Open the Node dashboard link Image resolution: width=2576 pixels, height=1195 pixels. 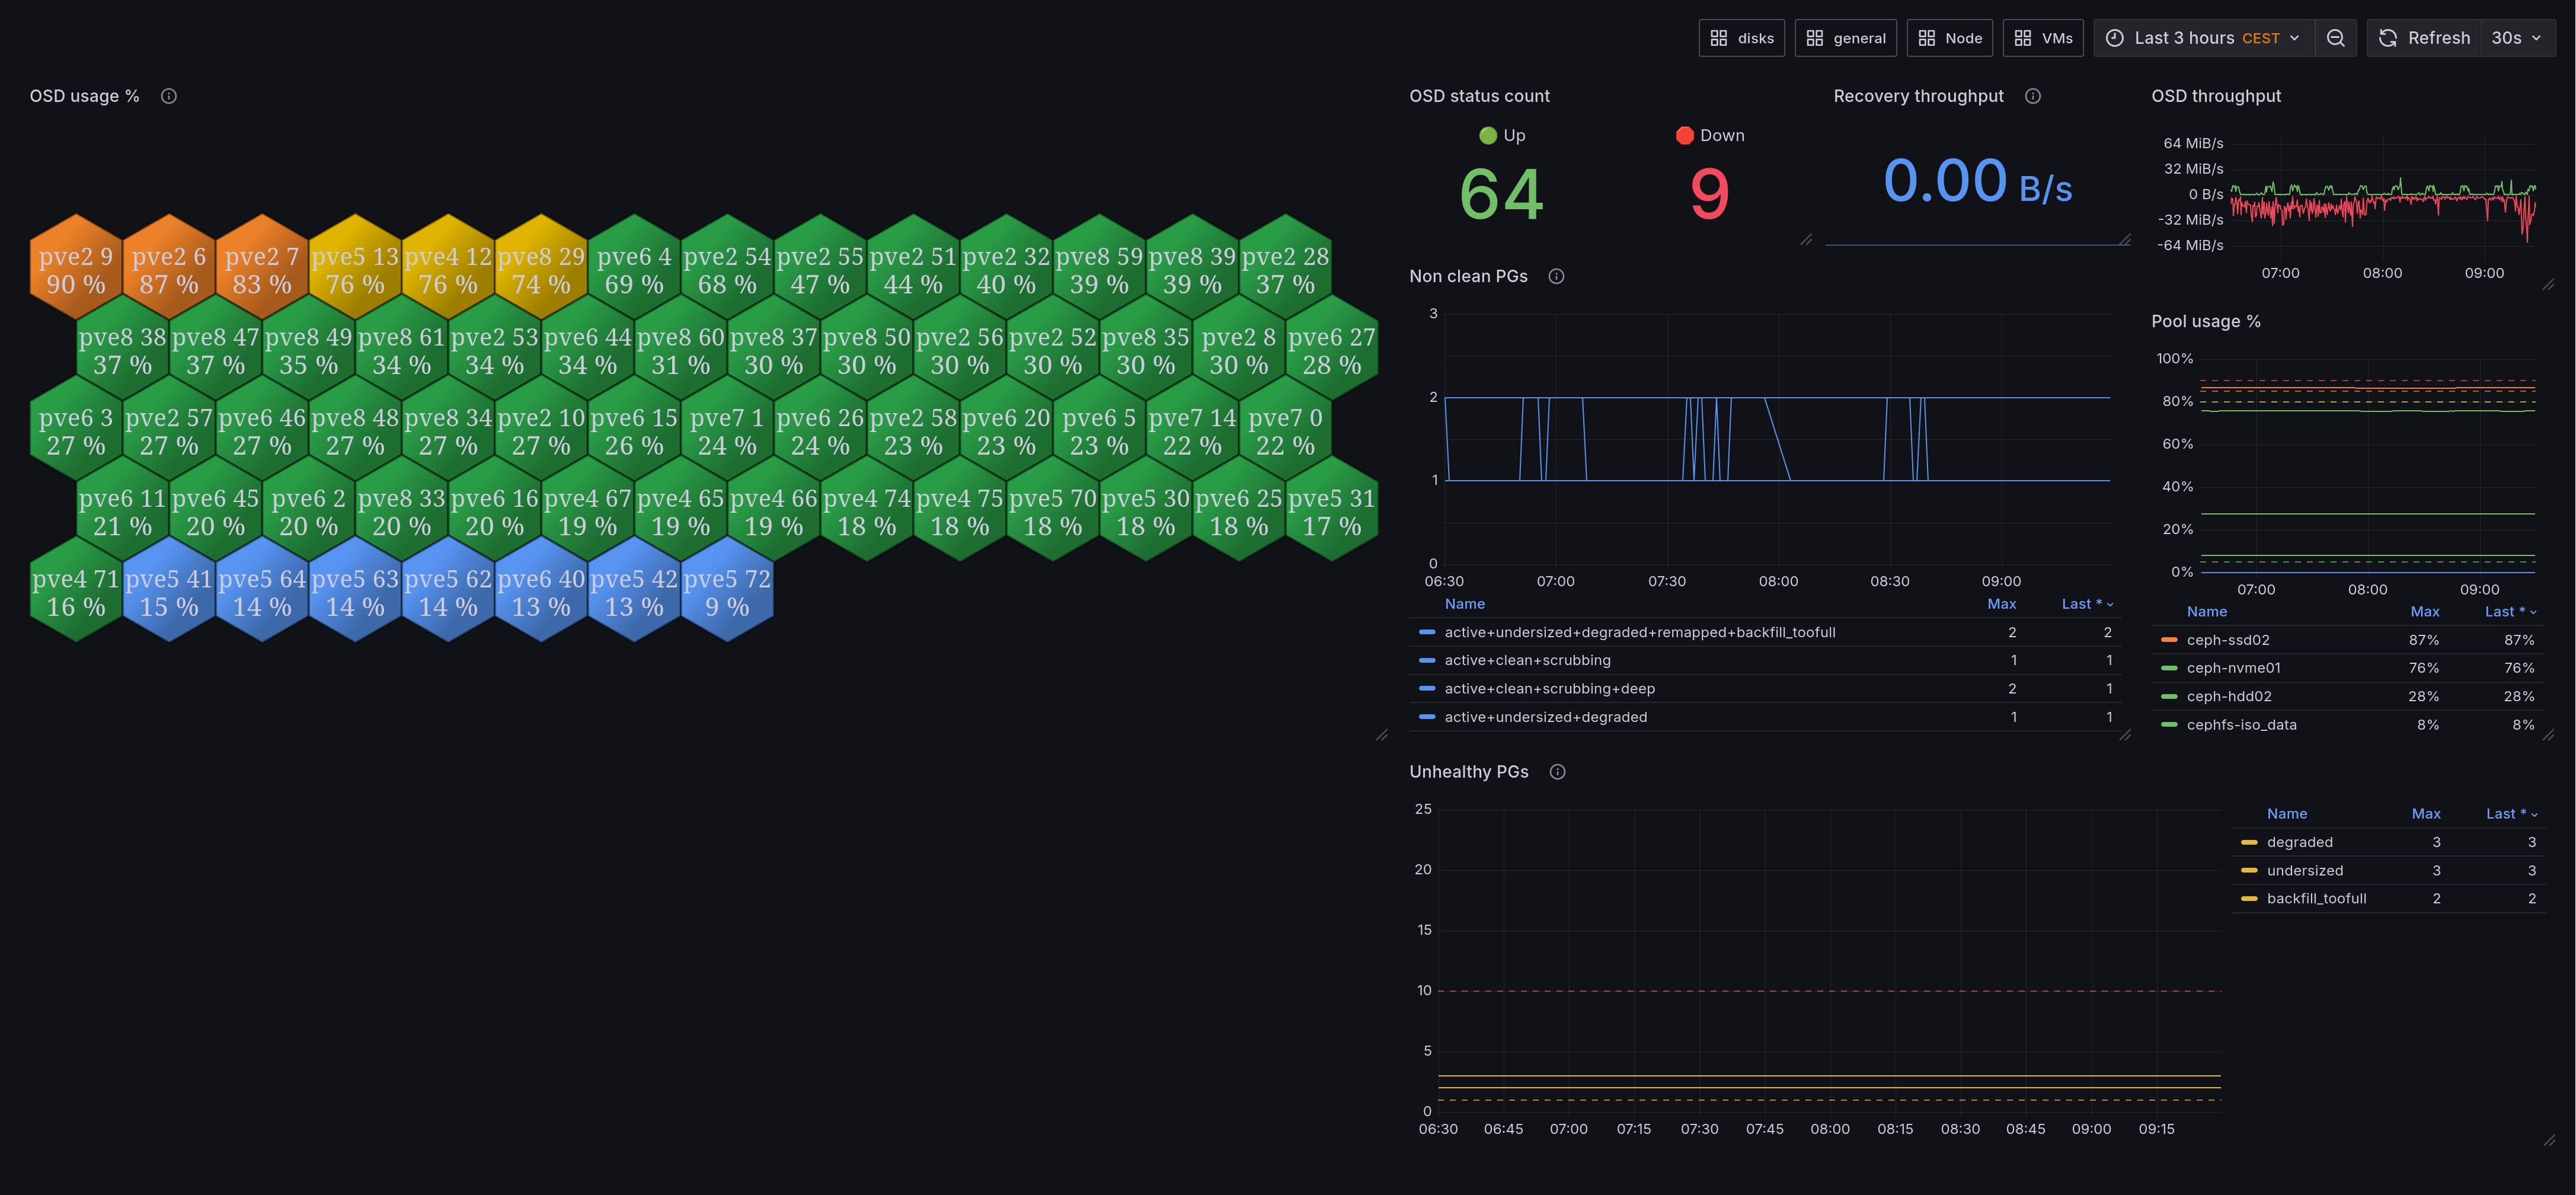point(1949,38)
